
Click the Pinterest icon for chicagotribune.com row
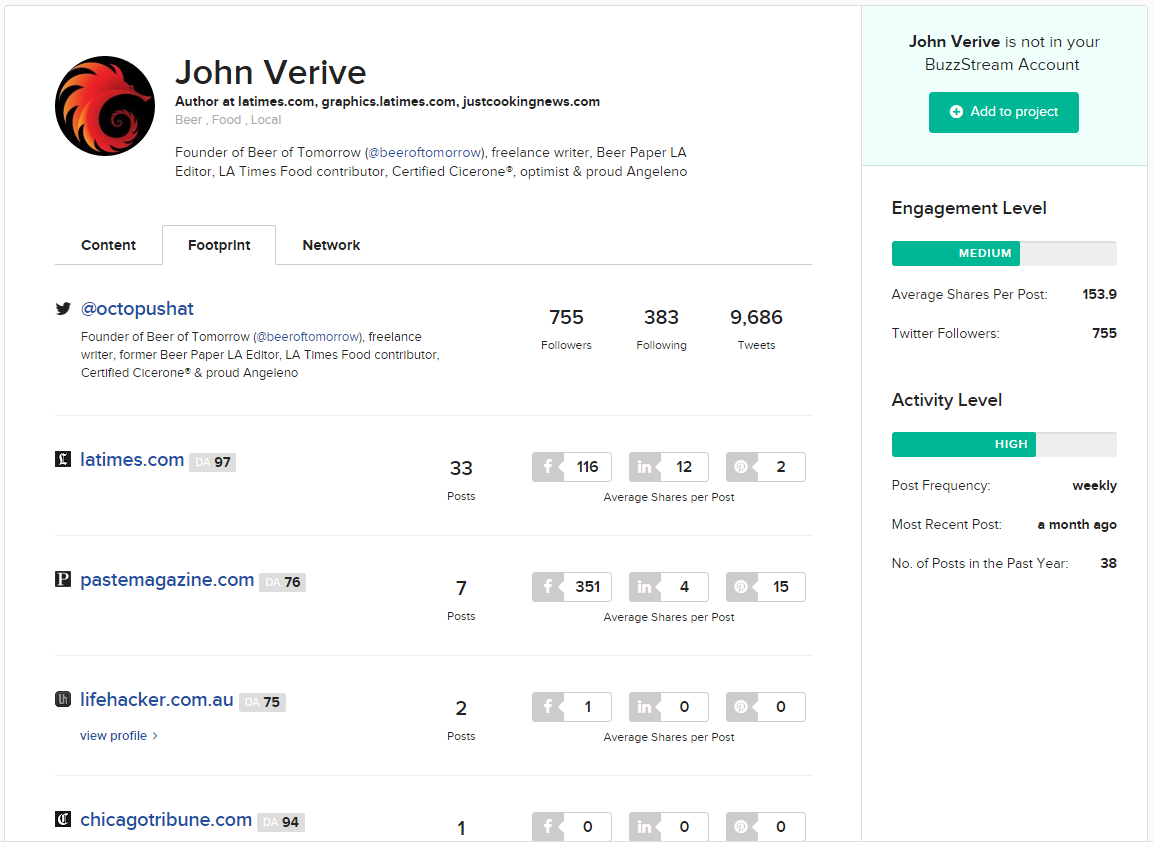(x=742, y=826)
